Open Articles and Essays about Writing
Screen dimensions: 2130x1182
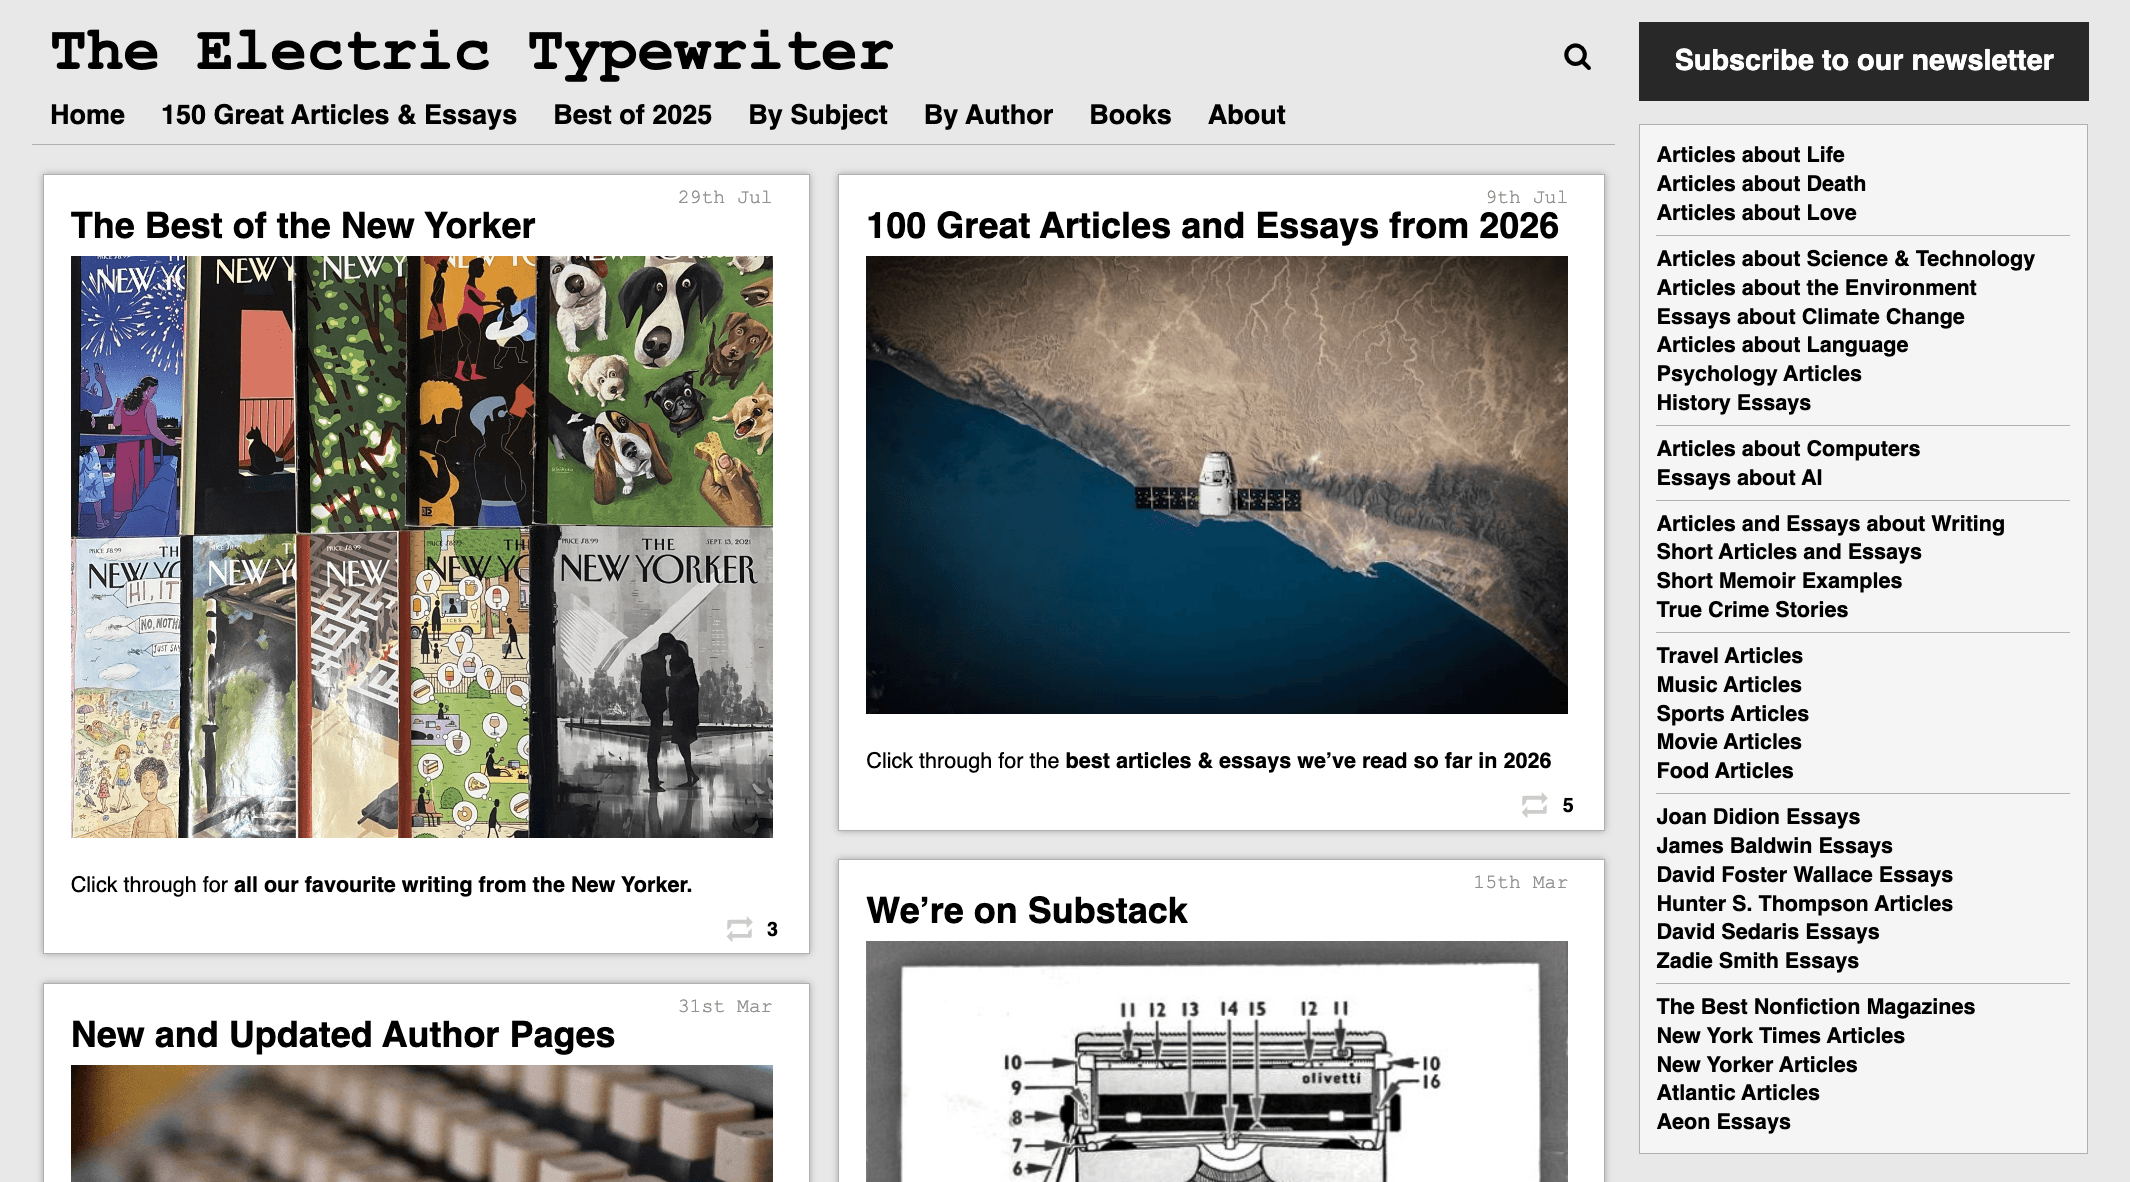1830,524
